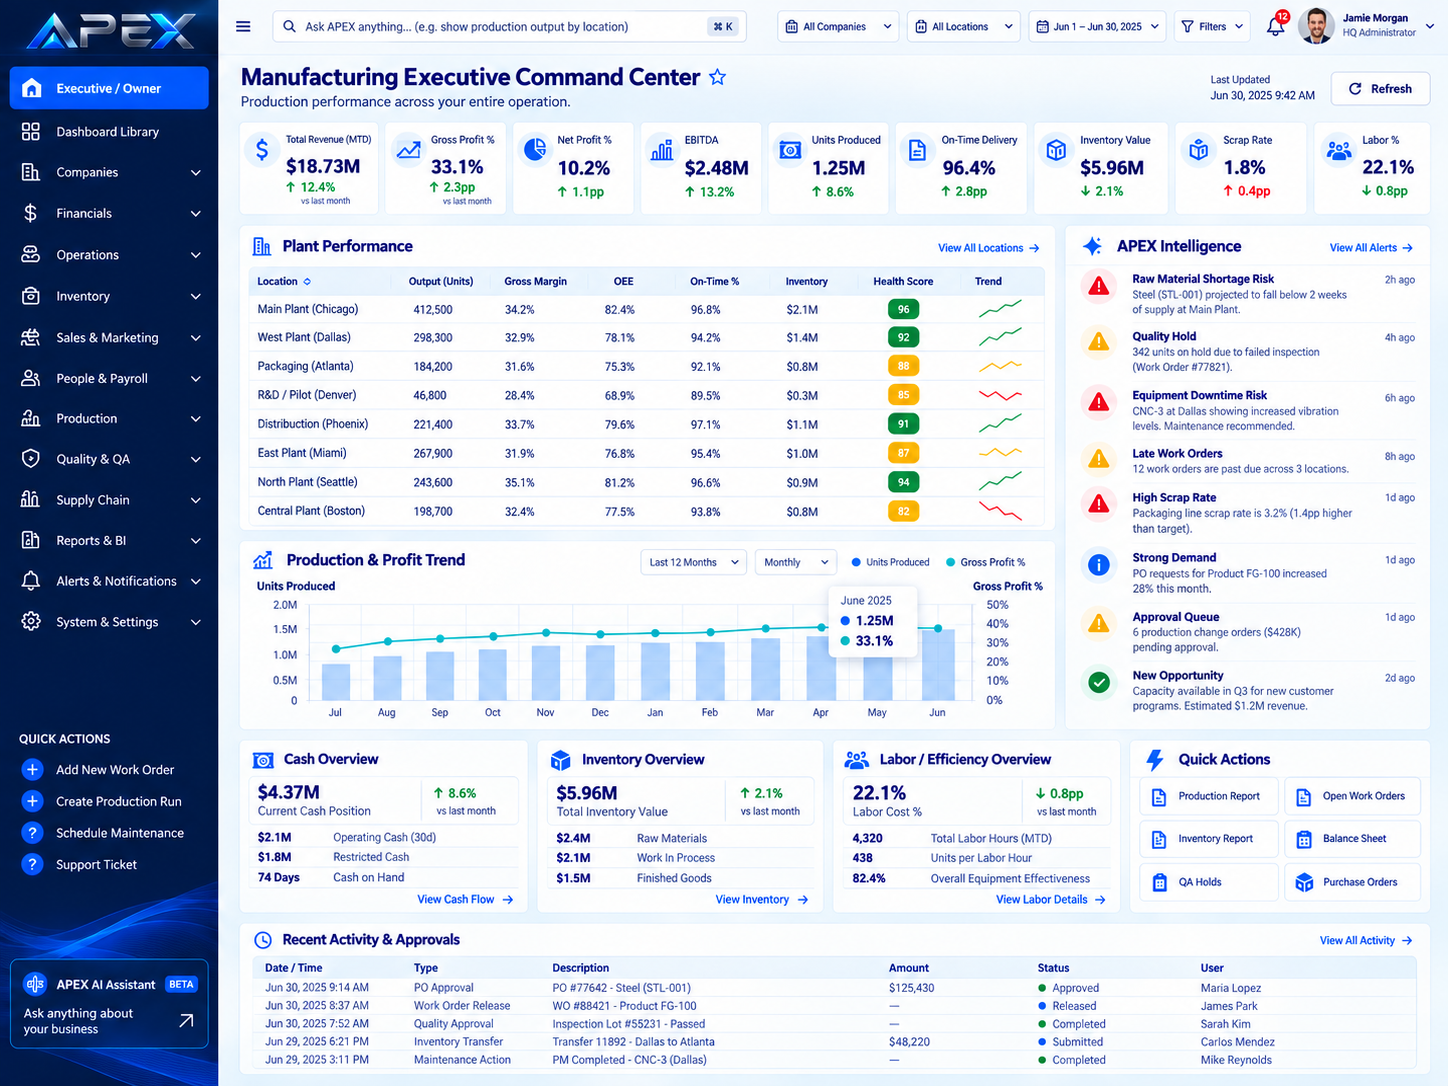Open the APEX AI Assistant arrow icon
Screen dimensions: 1448x1086
point(186,1020)
